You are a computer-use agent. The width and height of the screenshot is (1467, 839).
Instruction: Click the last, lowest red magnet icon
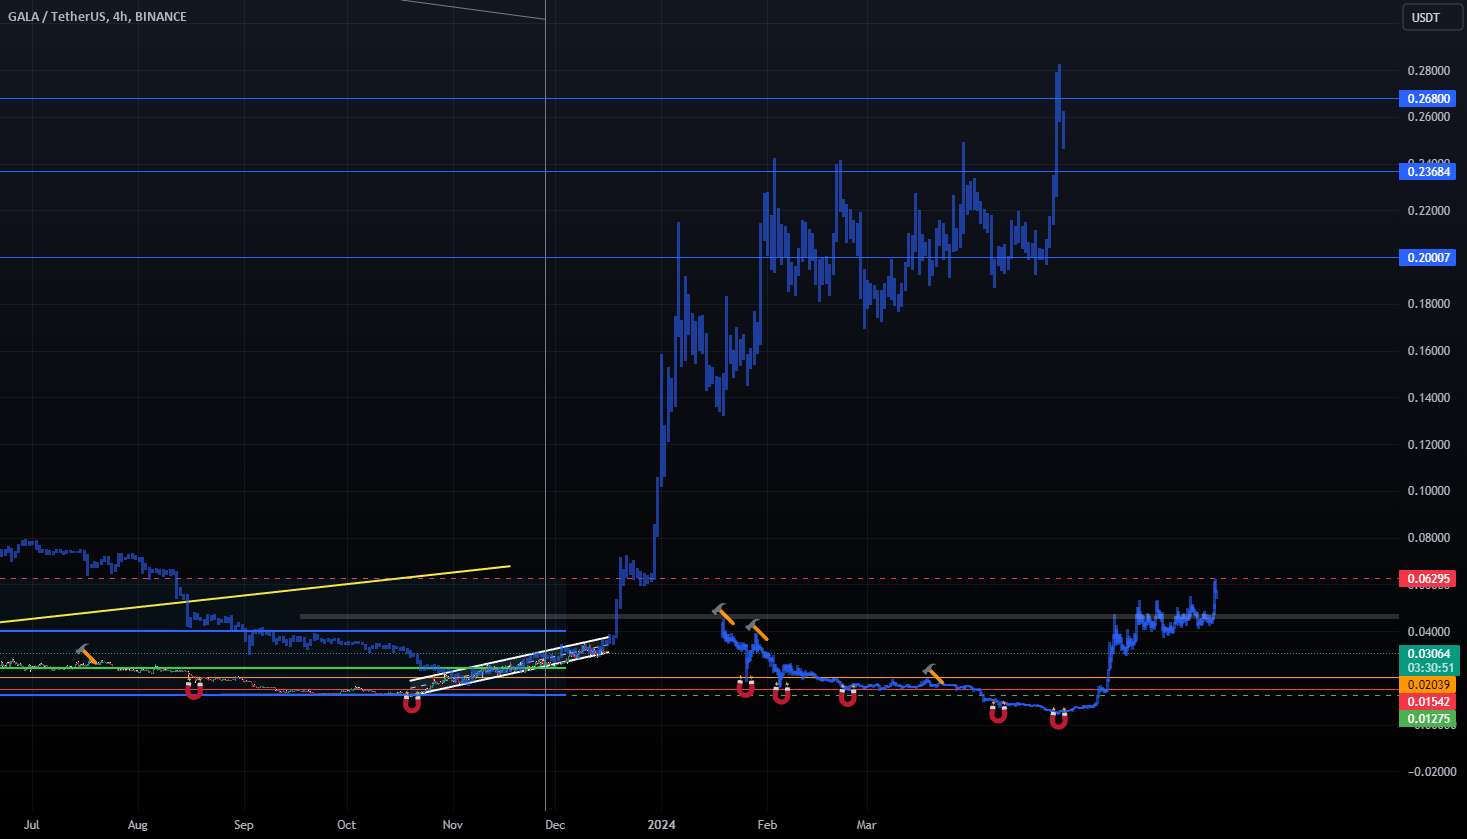pyautogui.click(x=1058, y=719)
